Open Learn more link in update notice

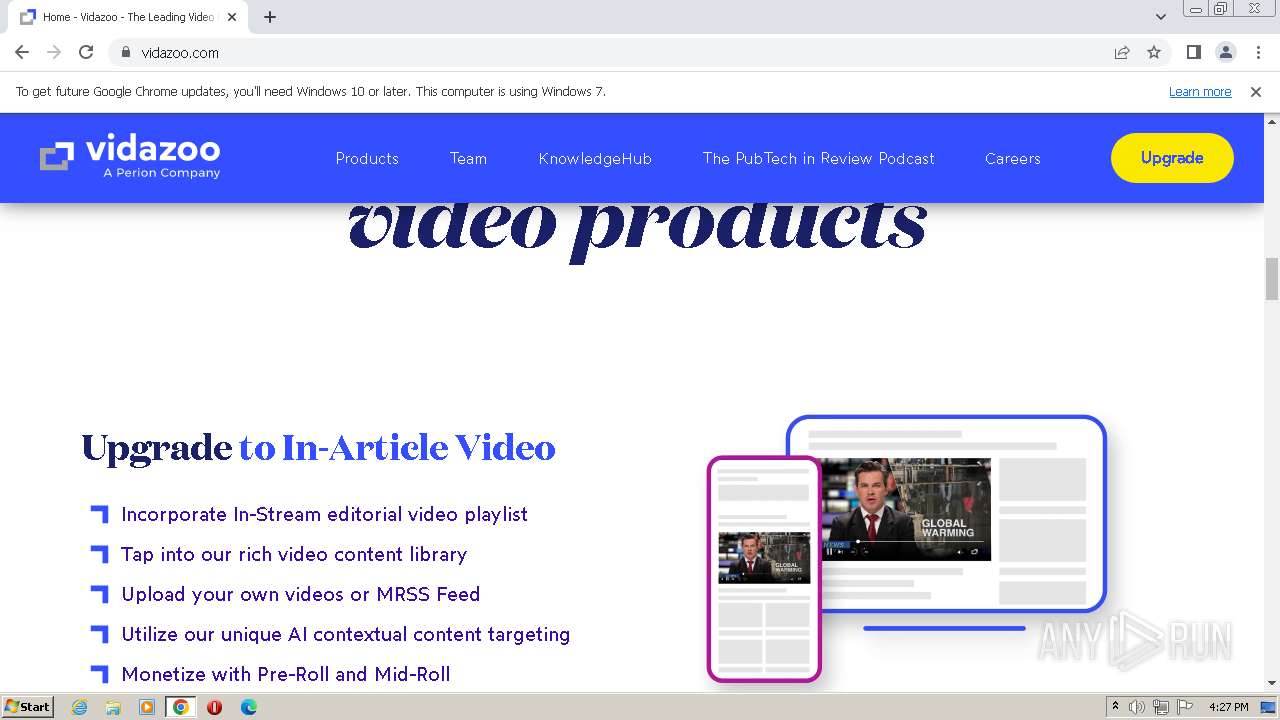[1200, 91]
